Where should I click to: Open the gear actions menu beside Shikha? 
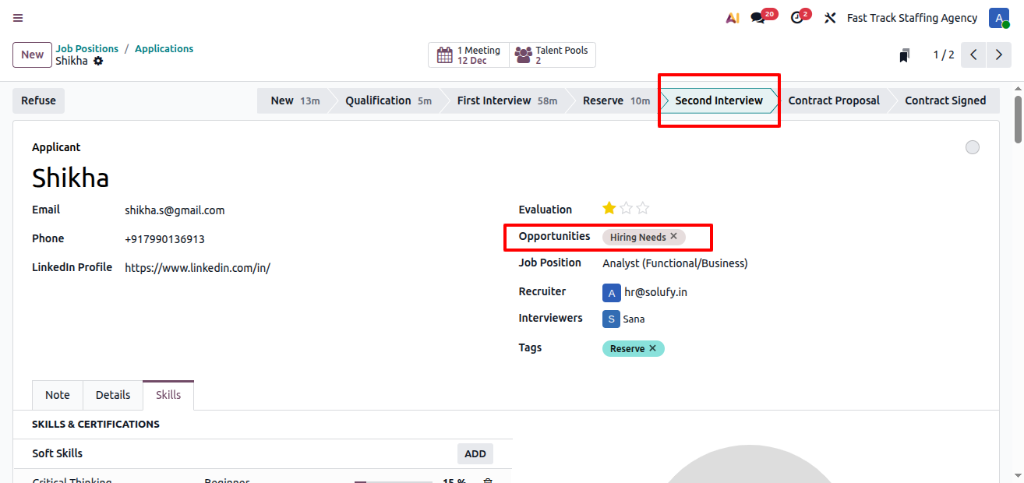[98, 61]
